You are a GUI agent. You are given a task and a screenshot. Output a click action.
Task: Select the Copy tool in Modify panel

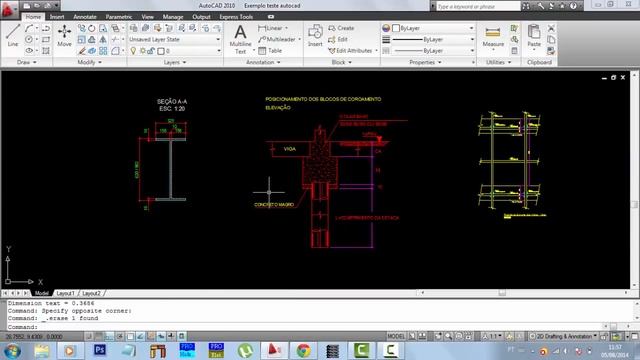click(82, 28)
